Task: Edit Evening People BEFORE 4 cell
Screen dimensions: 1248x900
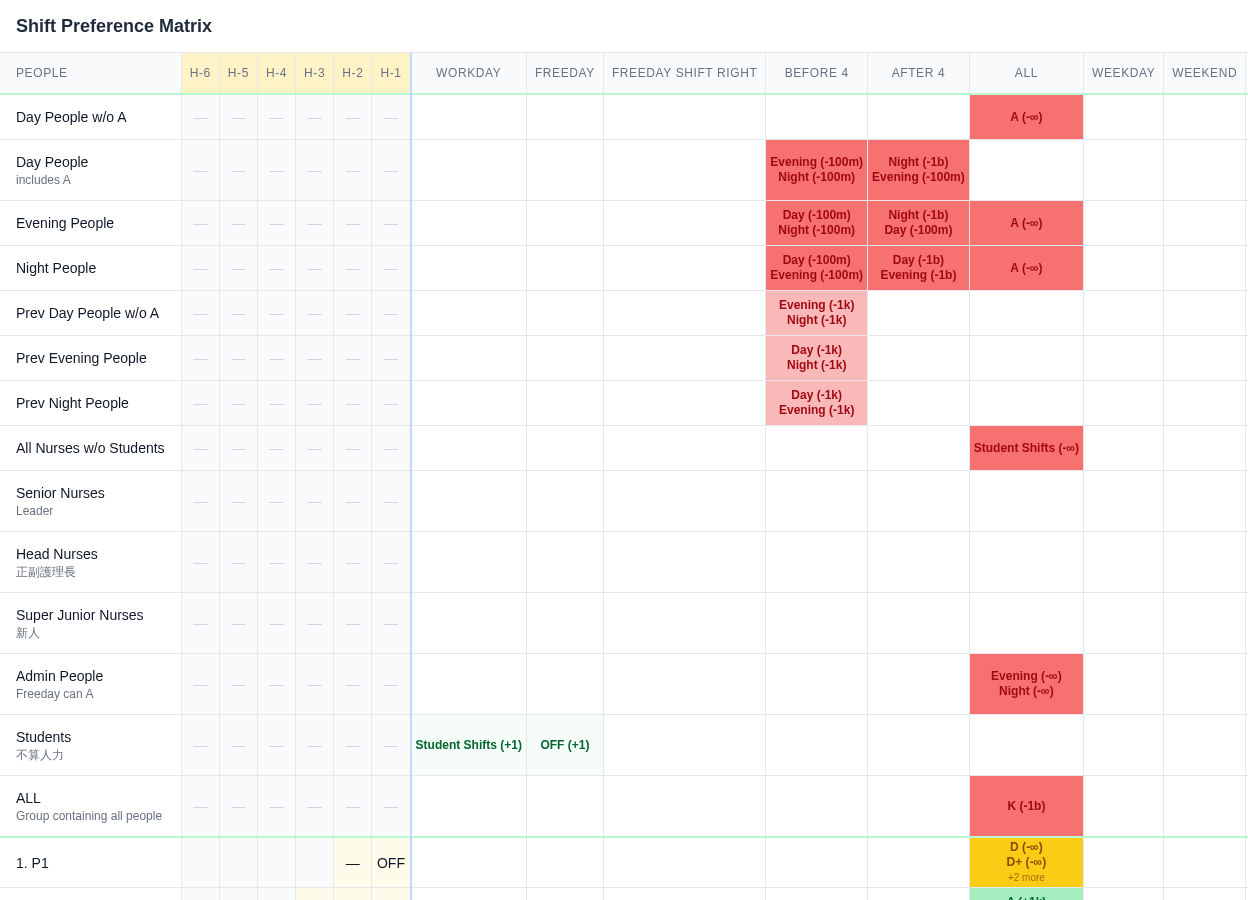Action: pyautogui.click(x=816, y=223)
